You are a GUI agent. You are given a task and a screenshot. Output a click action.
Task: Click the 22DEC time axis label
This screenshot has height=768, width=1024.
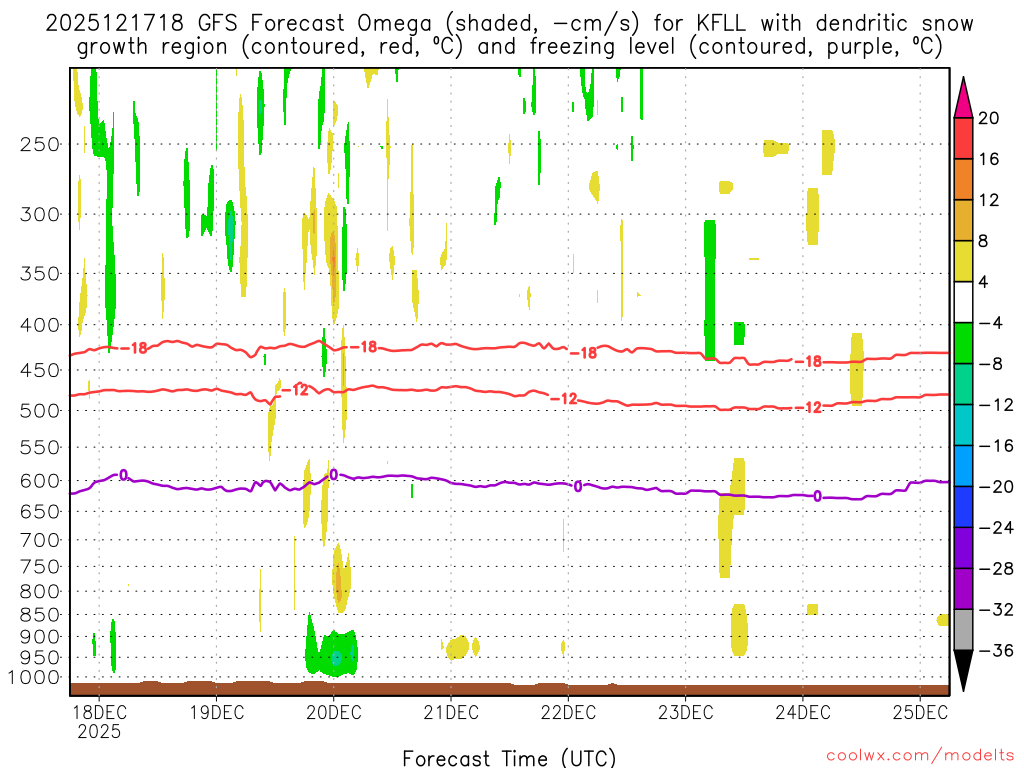point(568,712)
